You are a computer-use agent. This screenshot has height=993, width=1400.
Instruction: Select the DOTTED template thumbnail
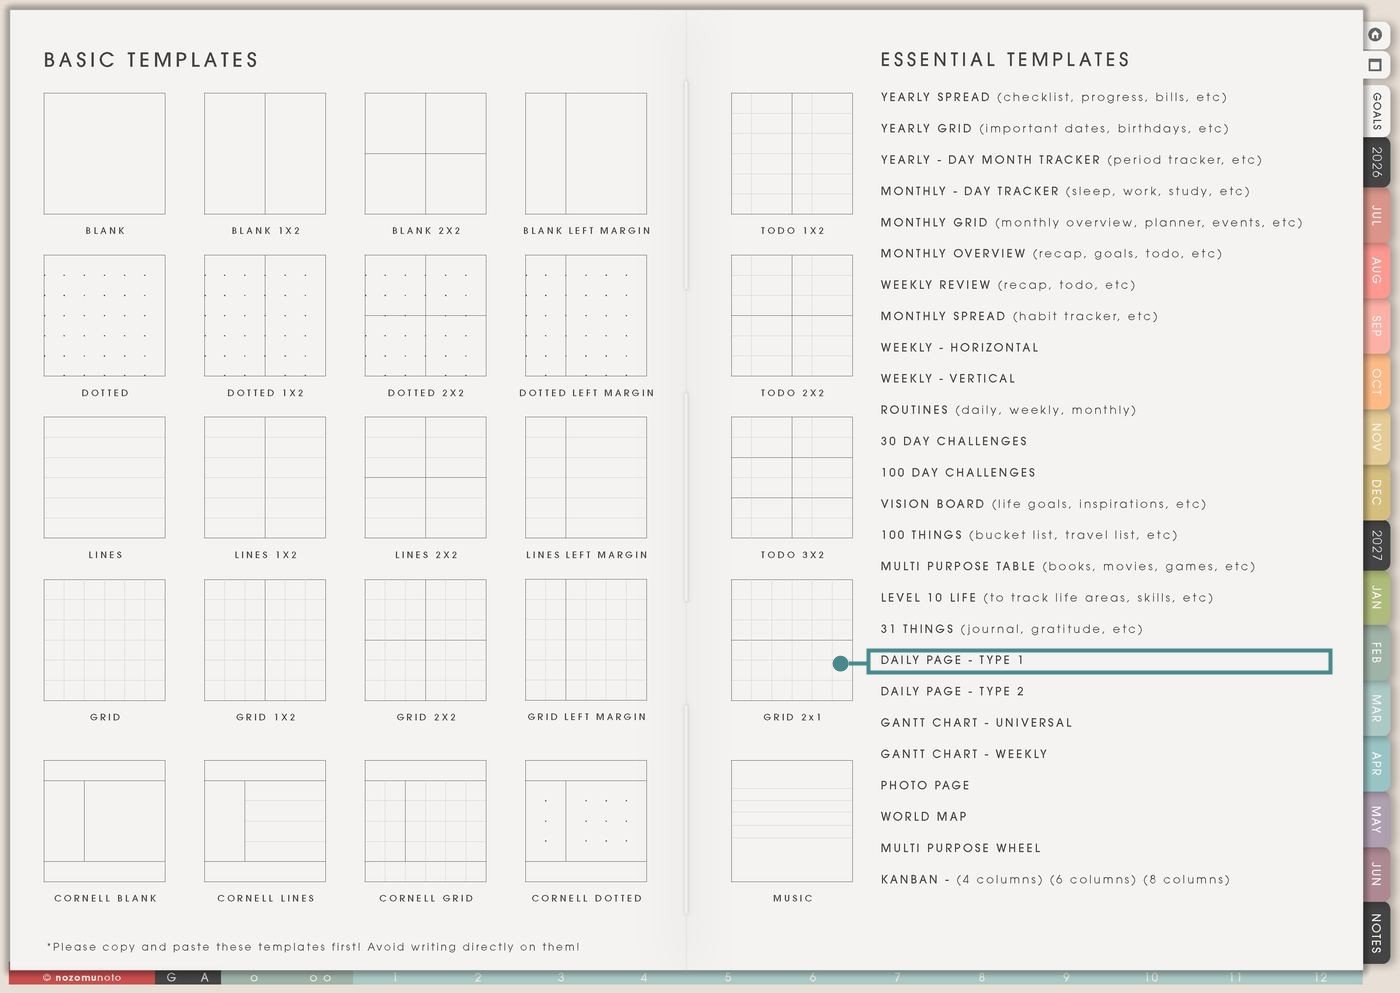click(105, 316)
